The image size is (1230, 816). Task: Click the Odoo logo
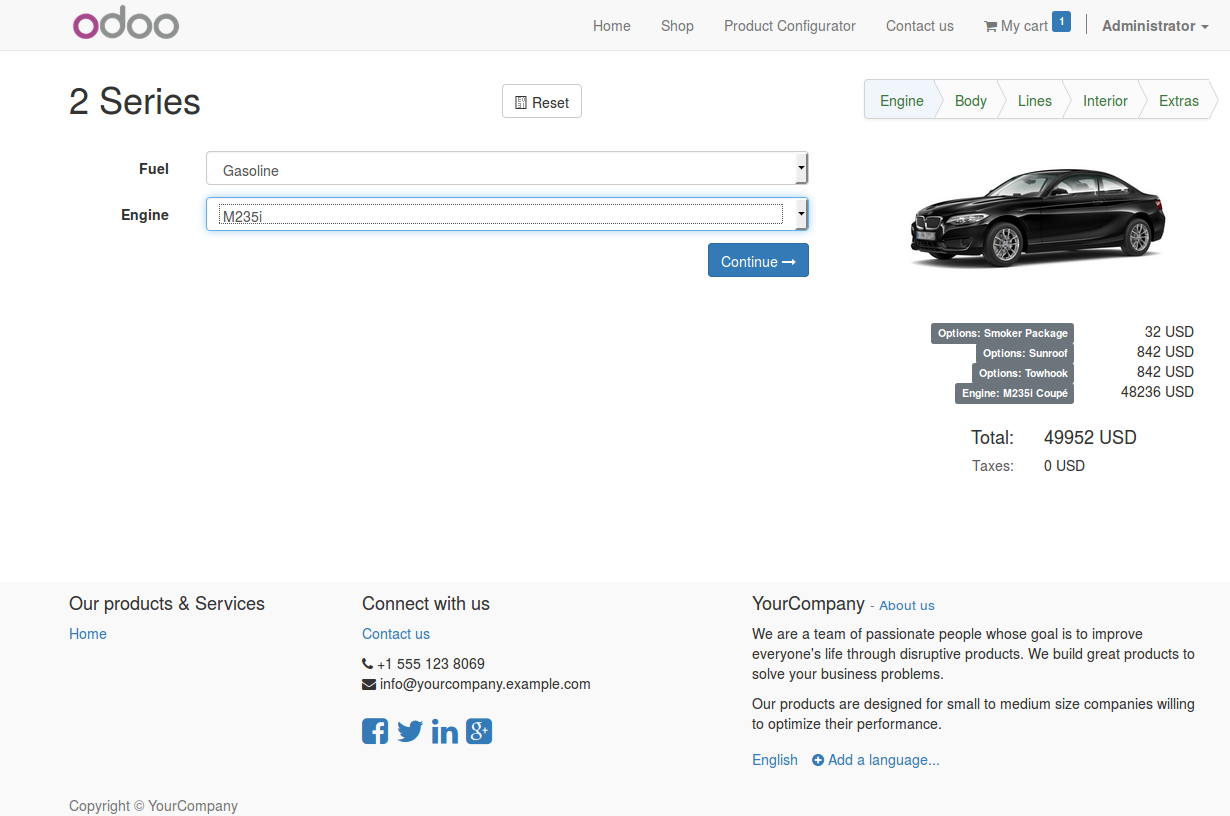pyautogui.click(x=126, y=25)
